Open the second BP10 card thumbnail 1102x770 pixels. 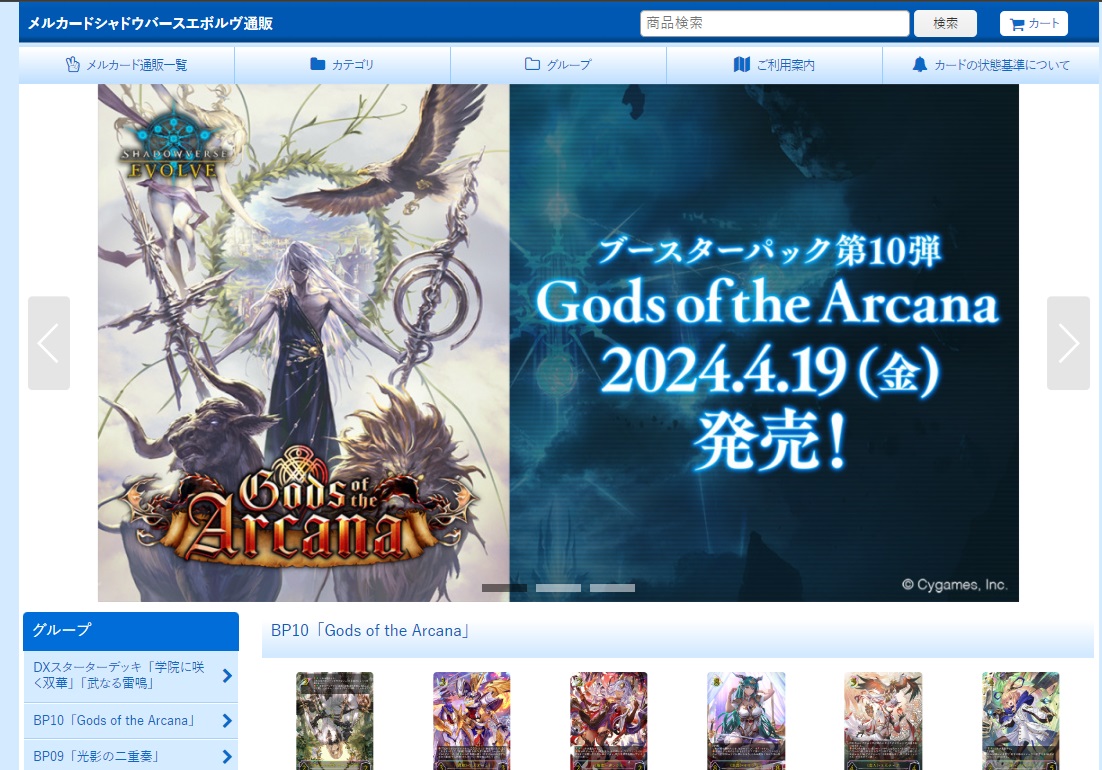pos(472,721)
